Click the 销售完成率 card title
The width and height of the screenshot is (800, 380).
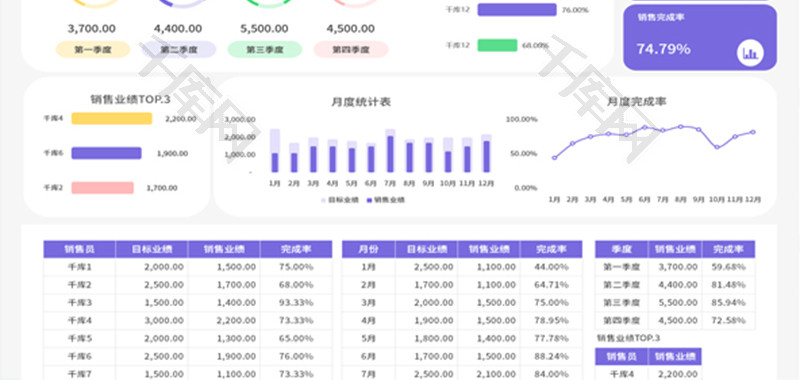(x=661, y=17)
